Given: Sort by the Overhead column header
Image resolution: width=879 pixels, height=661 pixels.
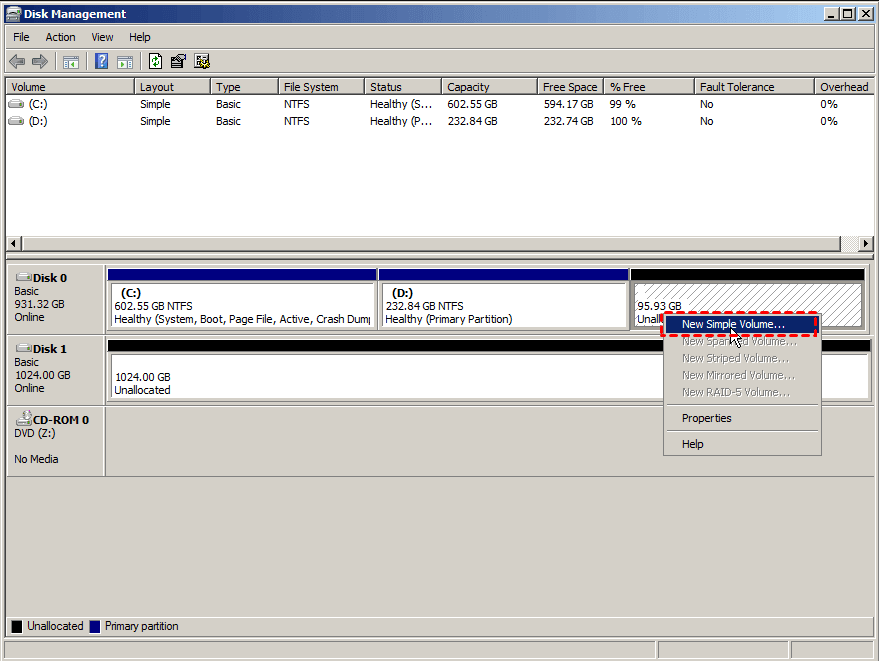Looking at the screenshot, I should 844,87.
